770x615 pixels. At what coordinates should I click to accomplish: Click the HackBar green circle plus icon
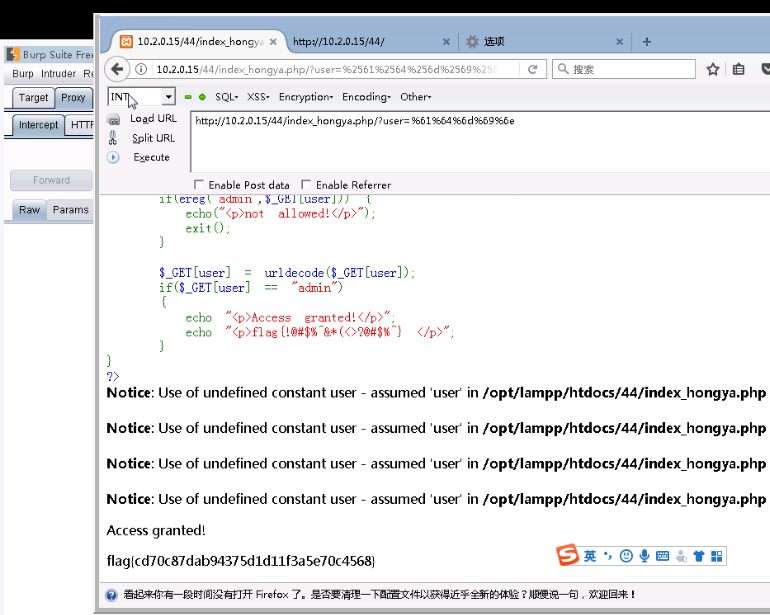click(x=202, y=97)
